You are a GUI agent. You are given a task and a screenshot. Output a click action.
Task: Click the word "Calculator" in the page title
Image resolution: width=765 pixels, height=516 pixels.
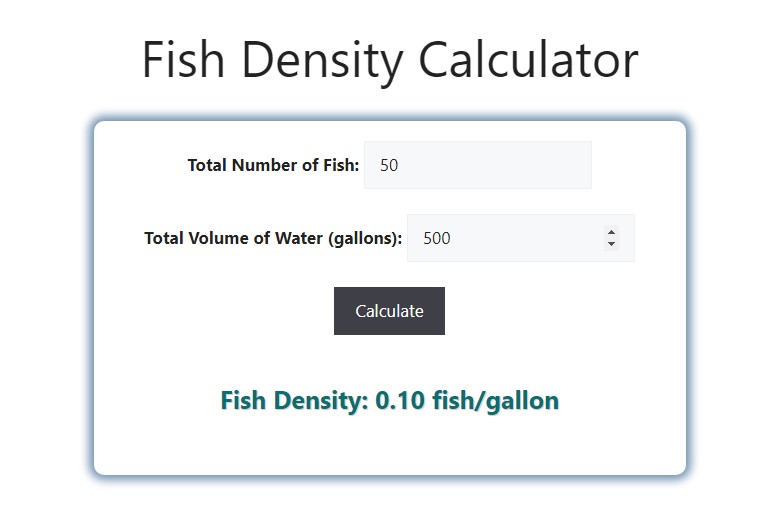tap(529, 60)
